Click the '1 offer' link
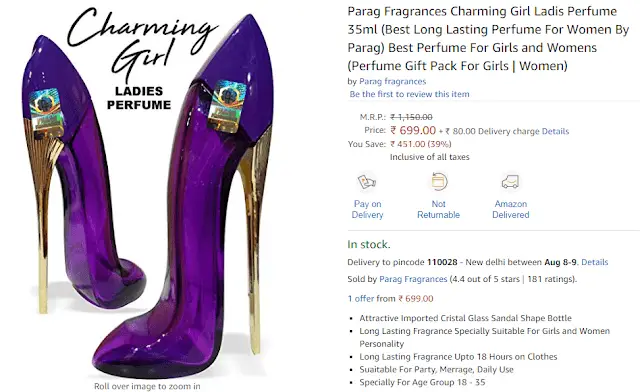 361,298
